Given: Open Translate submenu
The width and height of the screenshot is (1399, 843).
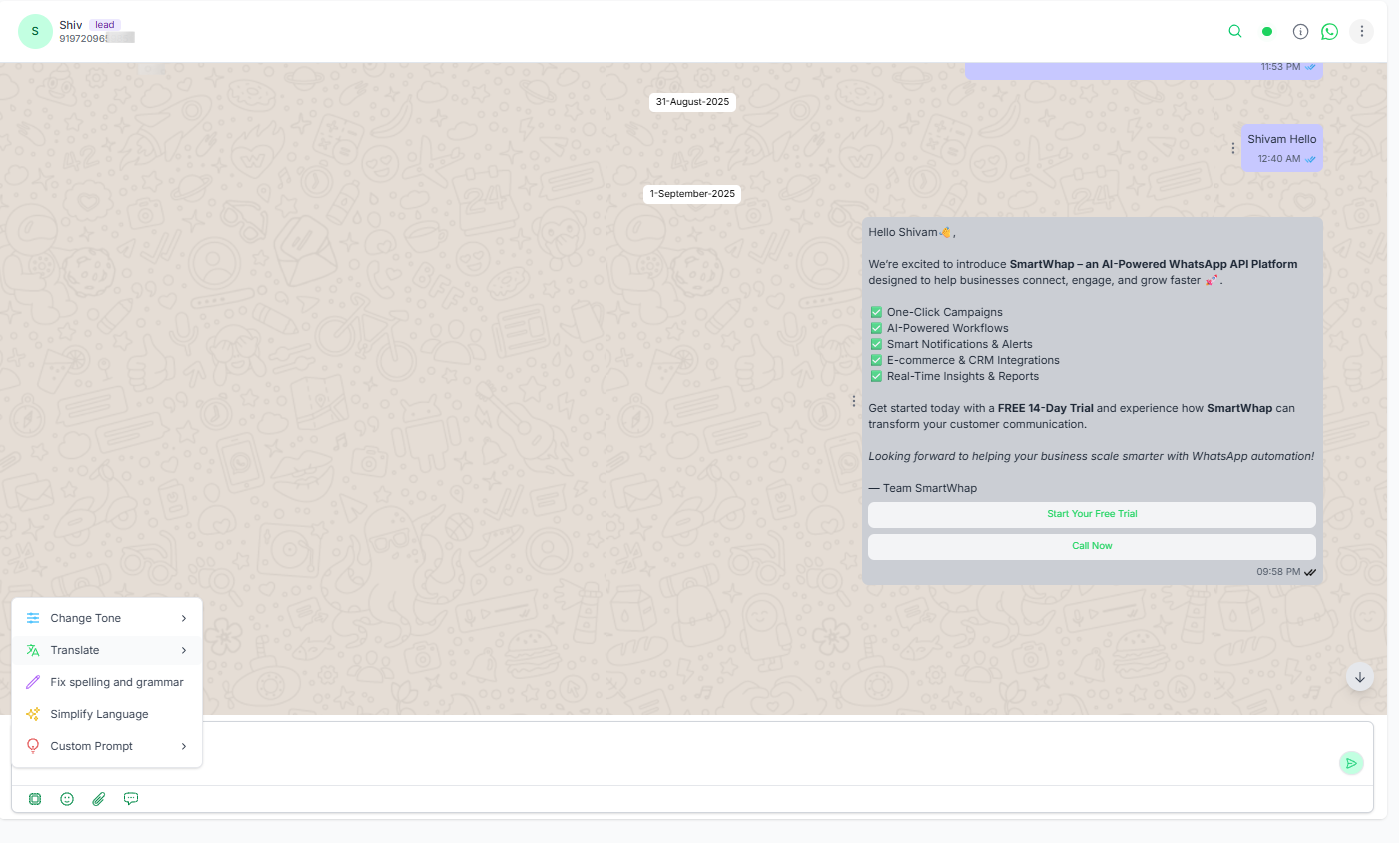Looking at the screenshot, I should click(x=107, y=650).
